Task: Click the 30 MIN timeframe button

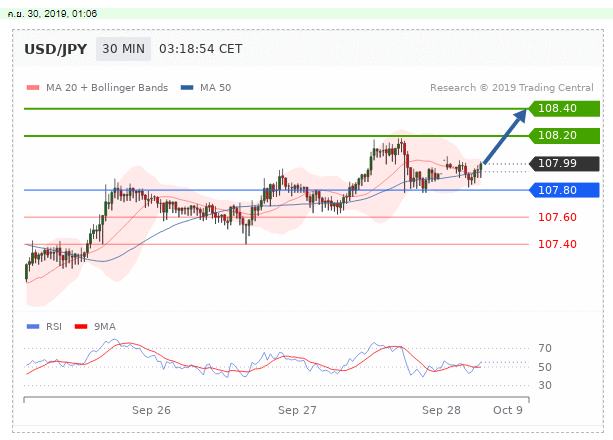Action: [124, 49]
